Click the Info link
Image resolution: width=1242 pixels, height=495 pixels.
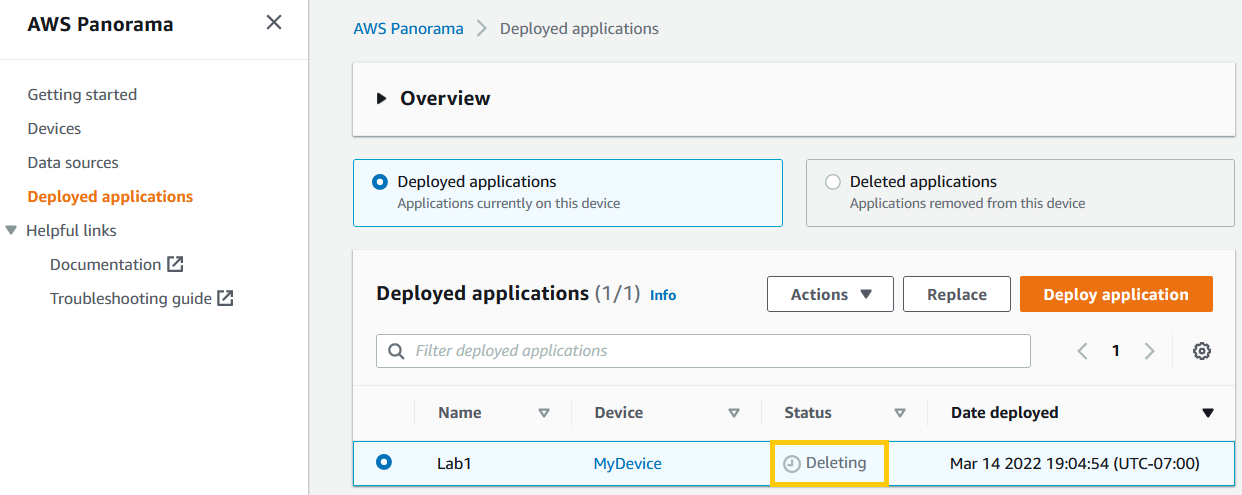[x=663, y=295]
